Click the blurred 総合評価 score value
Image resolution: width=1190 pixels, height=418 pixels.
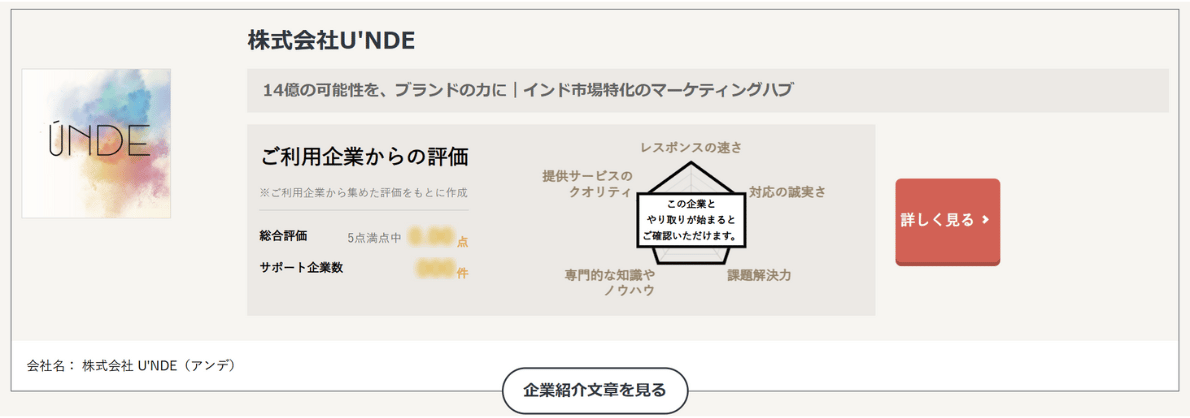(x=432, y=238)
